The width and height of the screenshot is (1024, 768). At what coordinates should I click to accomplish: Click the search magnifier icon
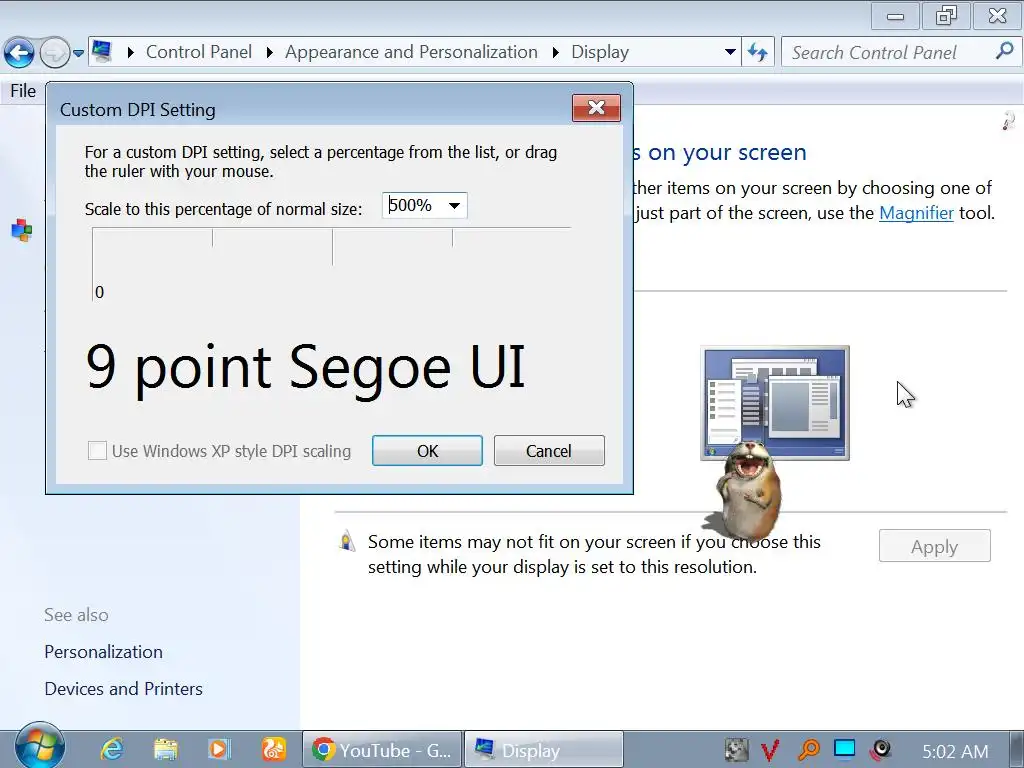pyautogui.click(x=1004, y=51)
